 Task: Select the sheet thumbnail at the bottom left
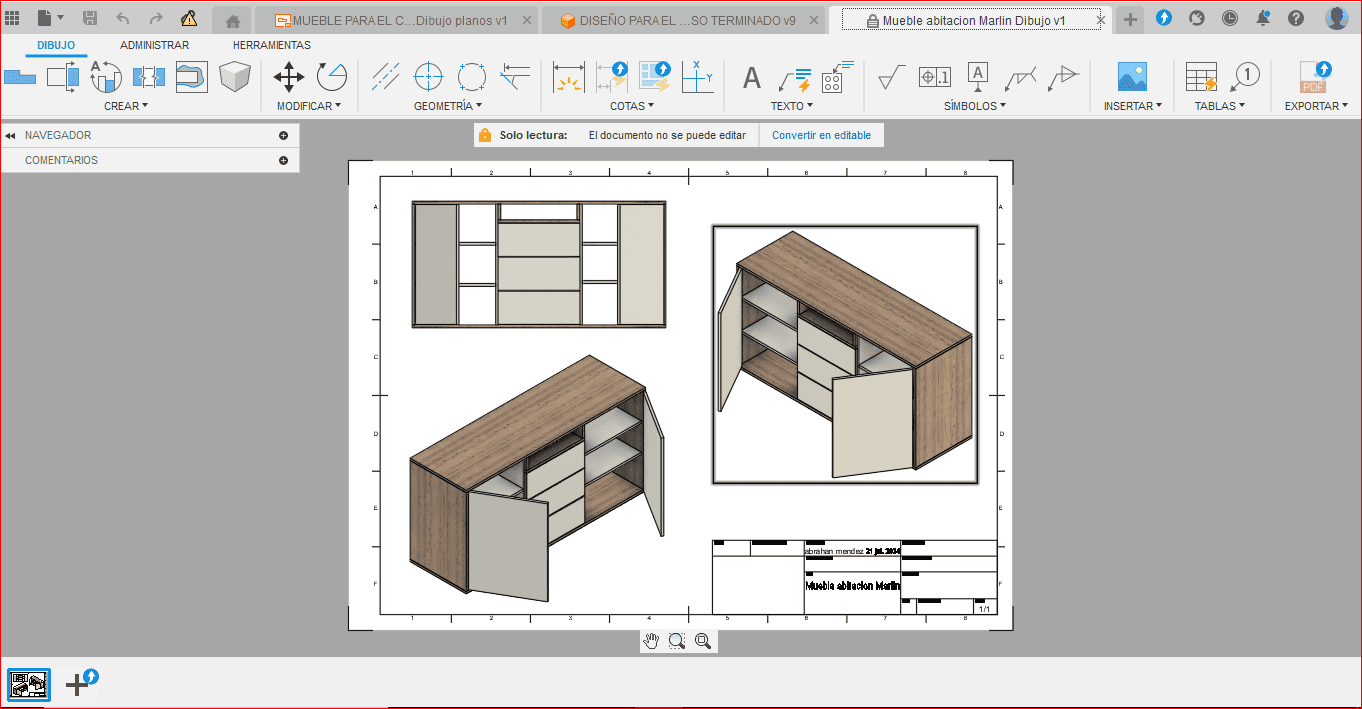[x=28, y=684]
